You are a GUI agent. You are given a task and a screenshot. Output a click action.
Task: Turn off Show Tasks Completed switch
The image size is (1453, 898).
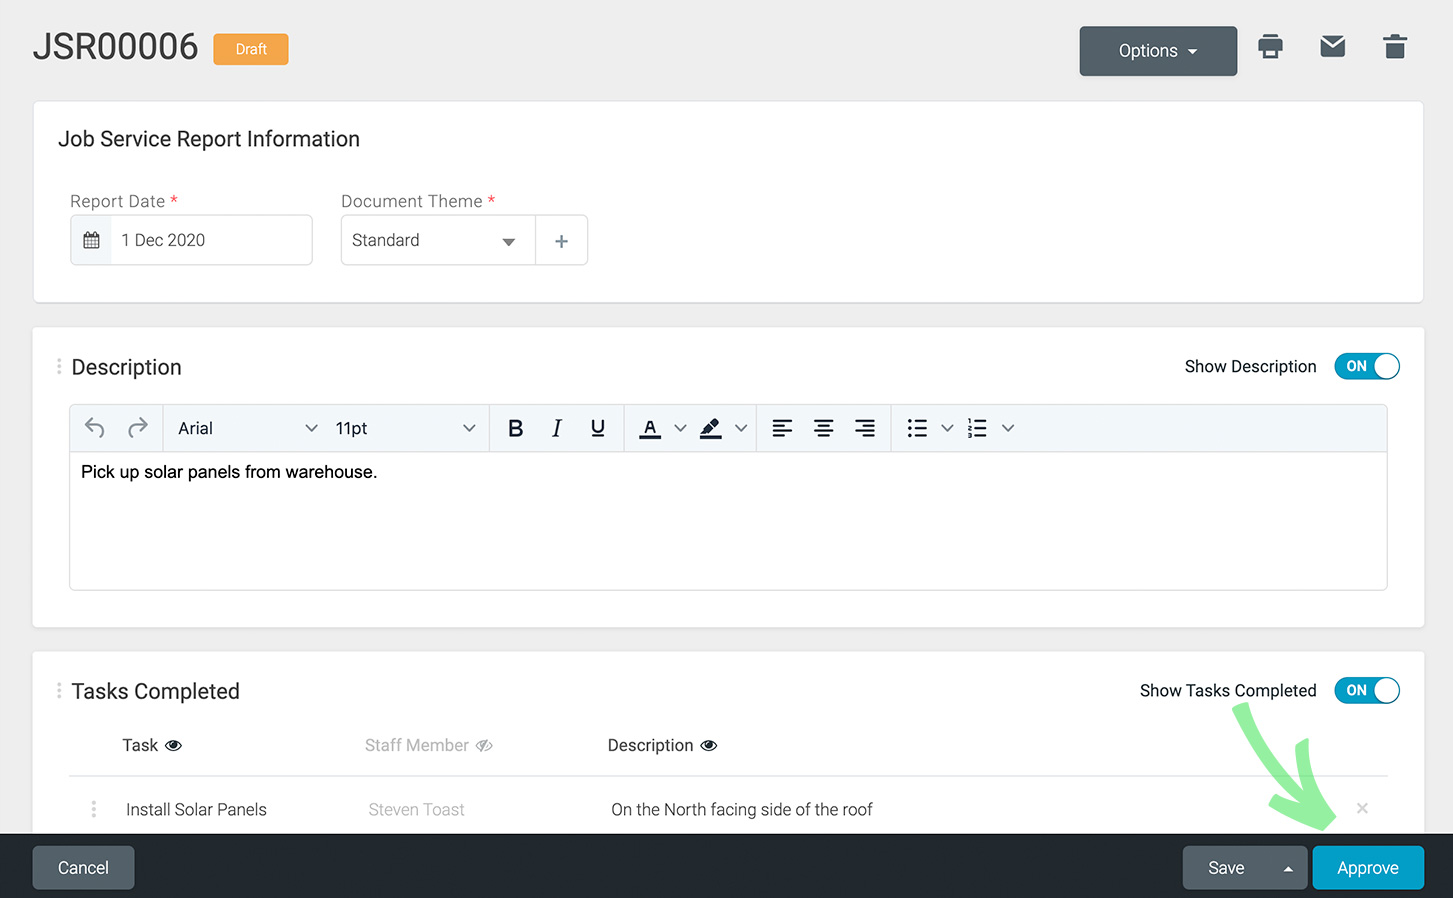coord(1366,690)
